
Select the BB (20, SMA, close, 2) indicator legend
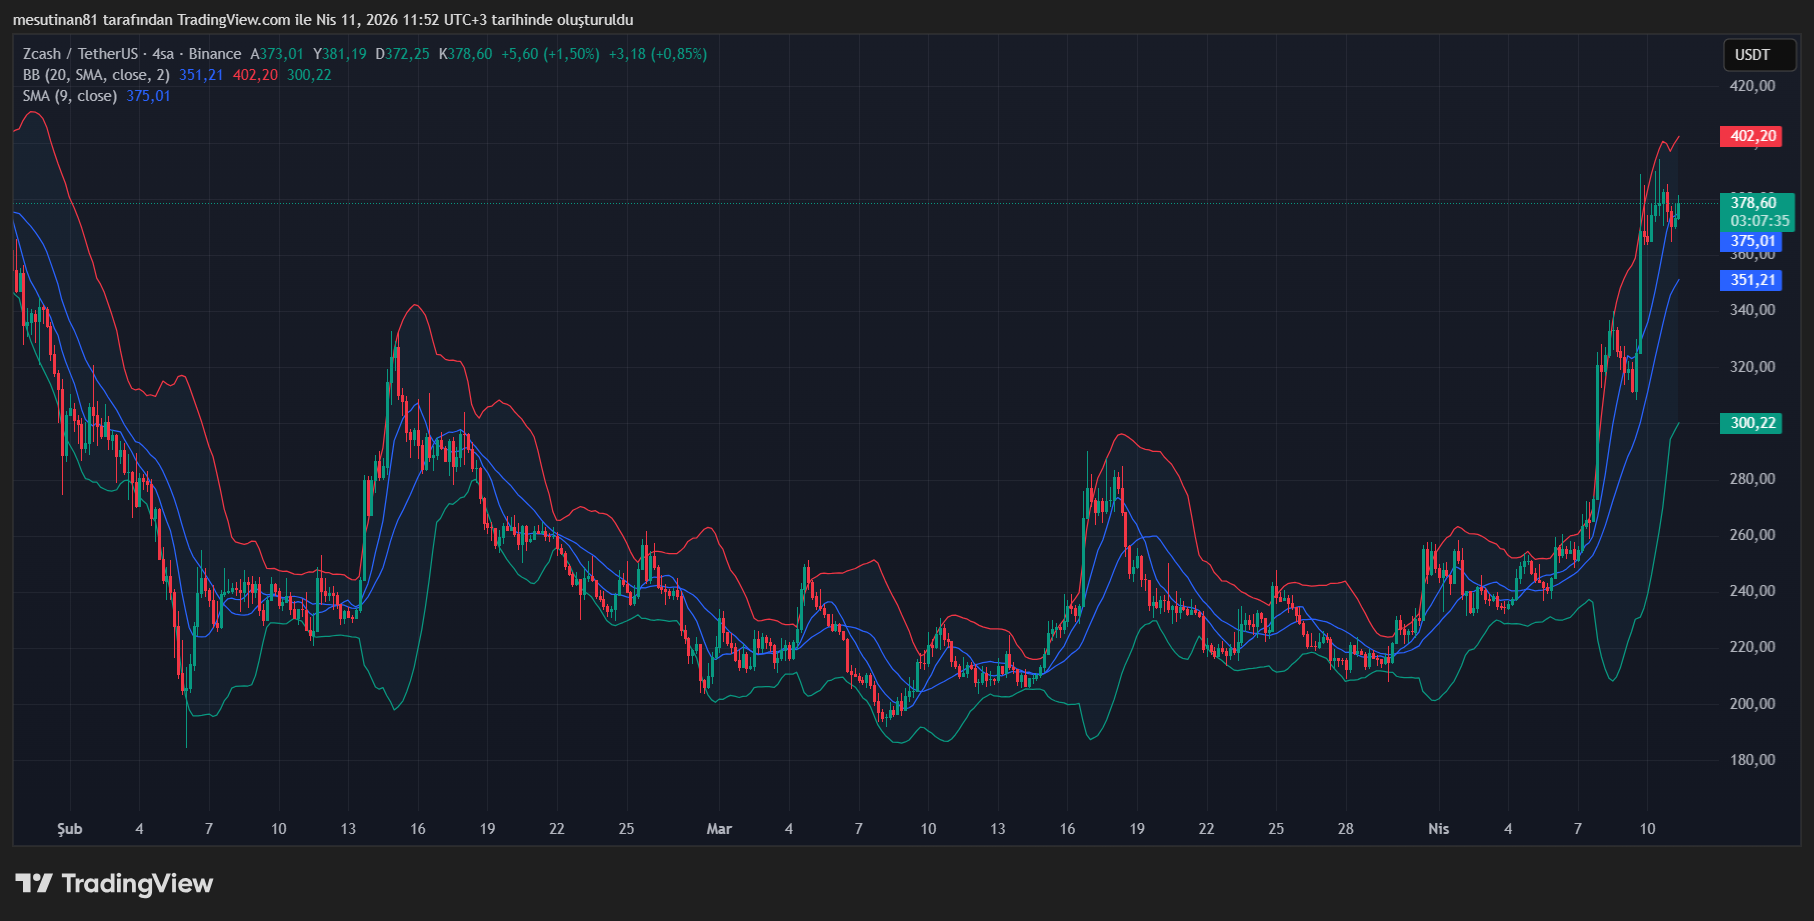[96, 75]
